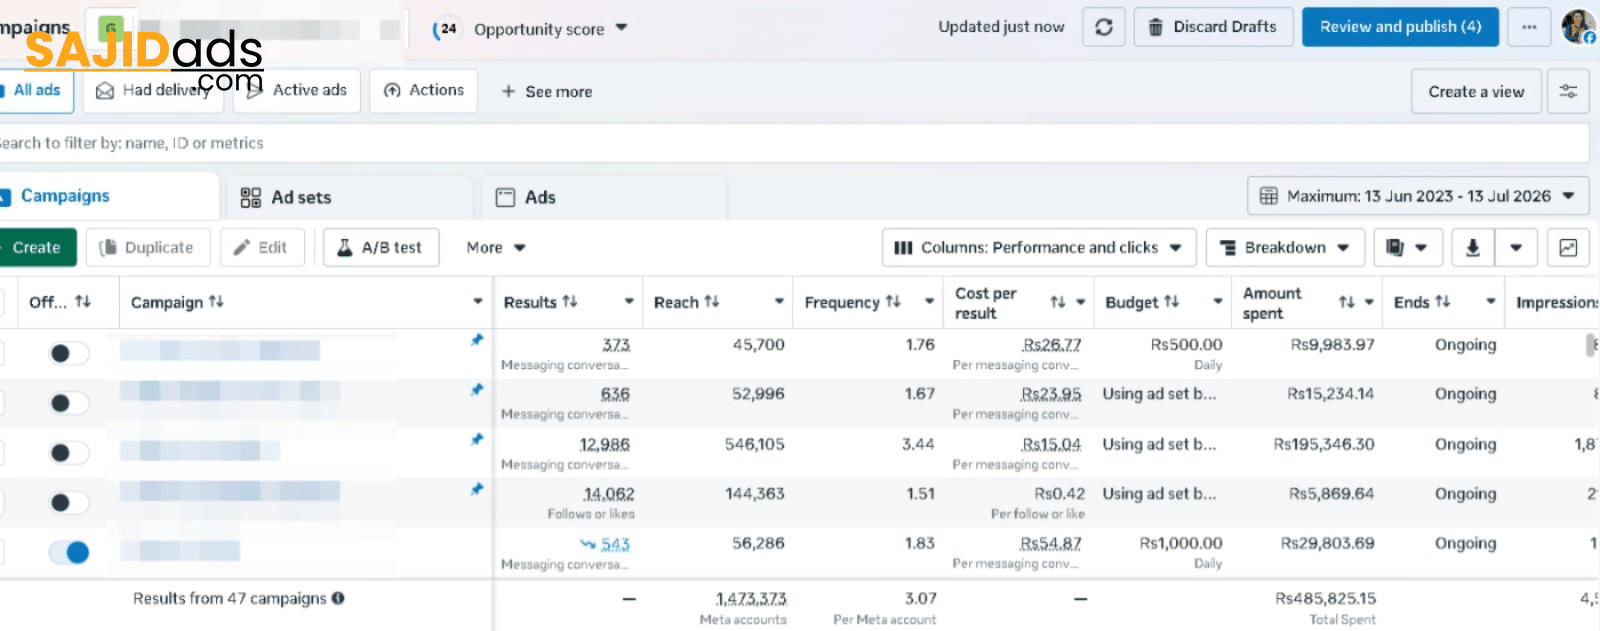Viewport: 1600px width, 631px height.
Task: Sort by Reach column arrows
Action: pyautogui.click(x=712, y=302)
